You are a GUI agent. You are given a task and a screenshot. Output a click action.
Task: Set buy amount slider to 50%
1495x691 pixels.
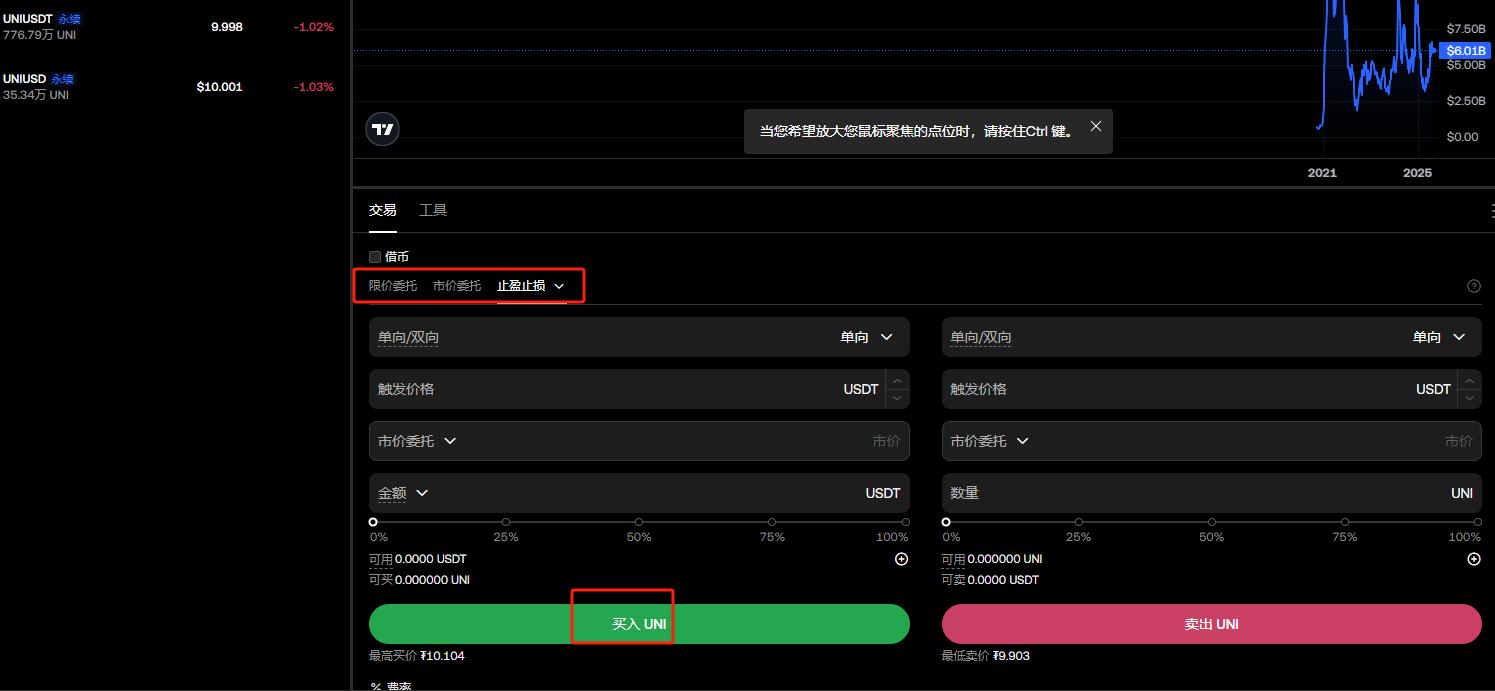639,522
